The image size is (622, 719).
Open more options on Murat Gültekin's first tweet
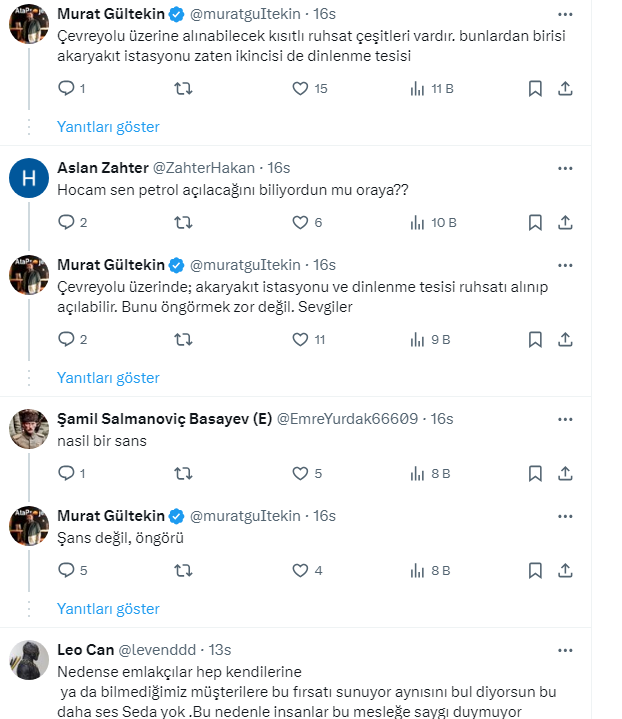coord(565,15)
